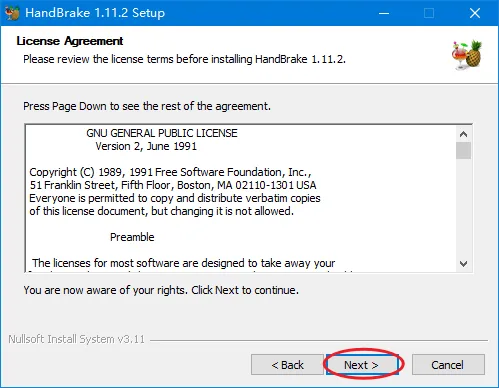This screenshot has height=388, width=499.
Task: Click the empty scrollbar track below the thumb
Action: click(463, 207)
